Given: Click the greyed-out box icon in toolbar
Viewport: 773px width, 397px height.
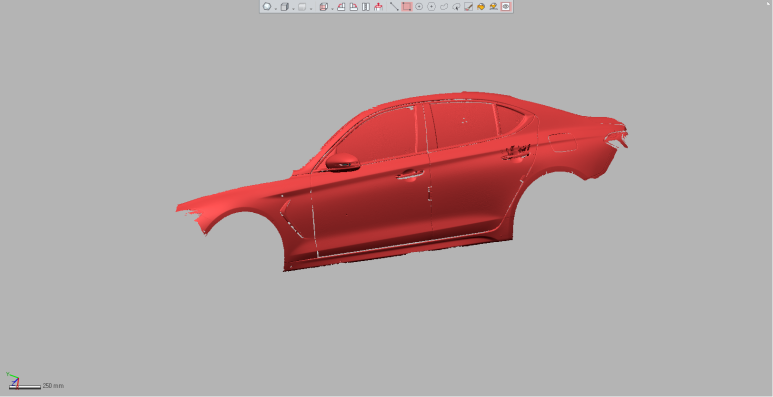Looking at the screenshot, I should coord(302,6).
